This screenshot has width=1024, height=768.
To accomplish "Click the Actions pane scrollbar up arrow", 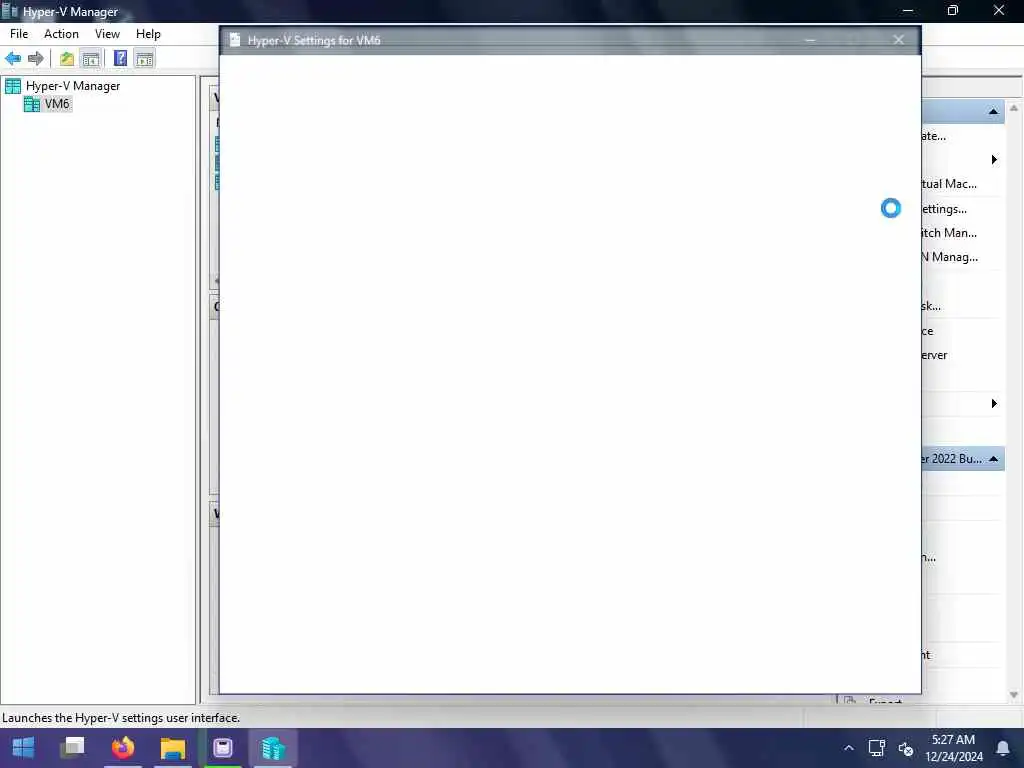I will (1014, 108).
